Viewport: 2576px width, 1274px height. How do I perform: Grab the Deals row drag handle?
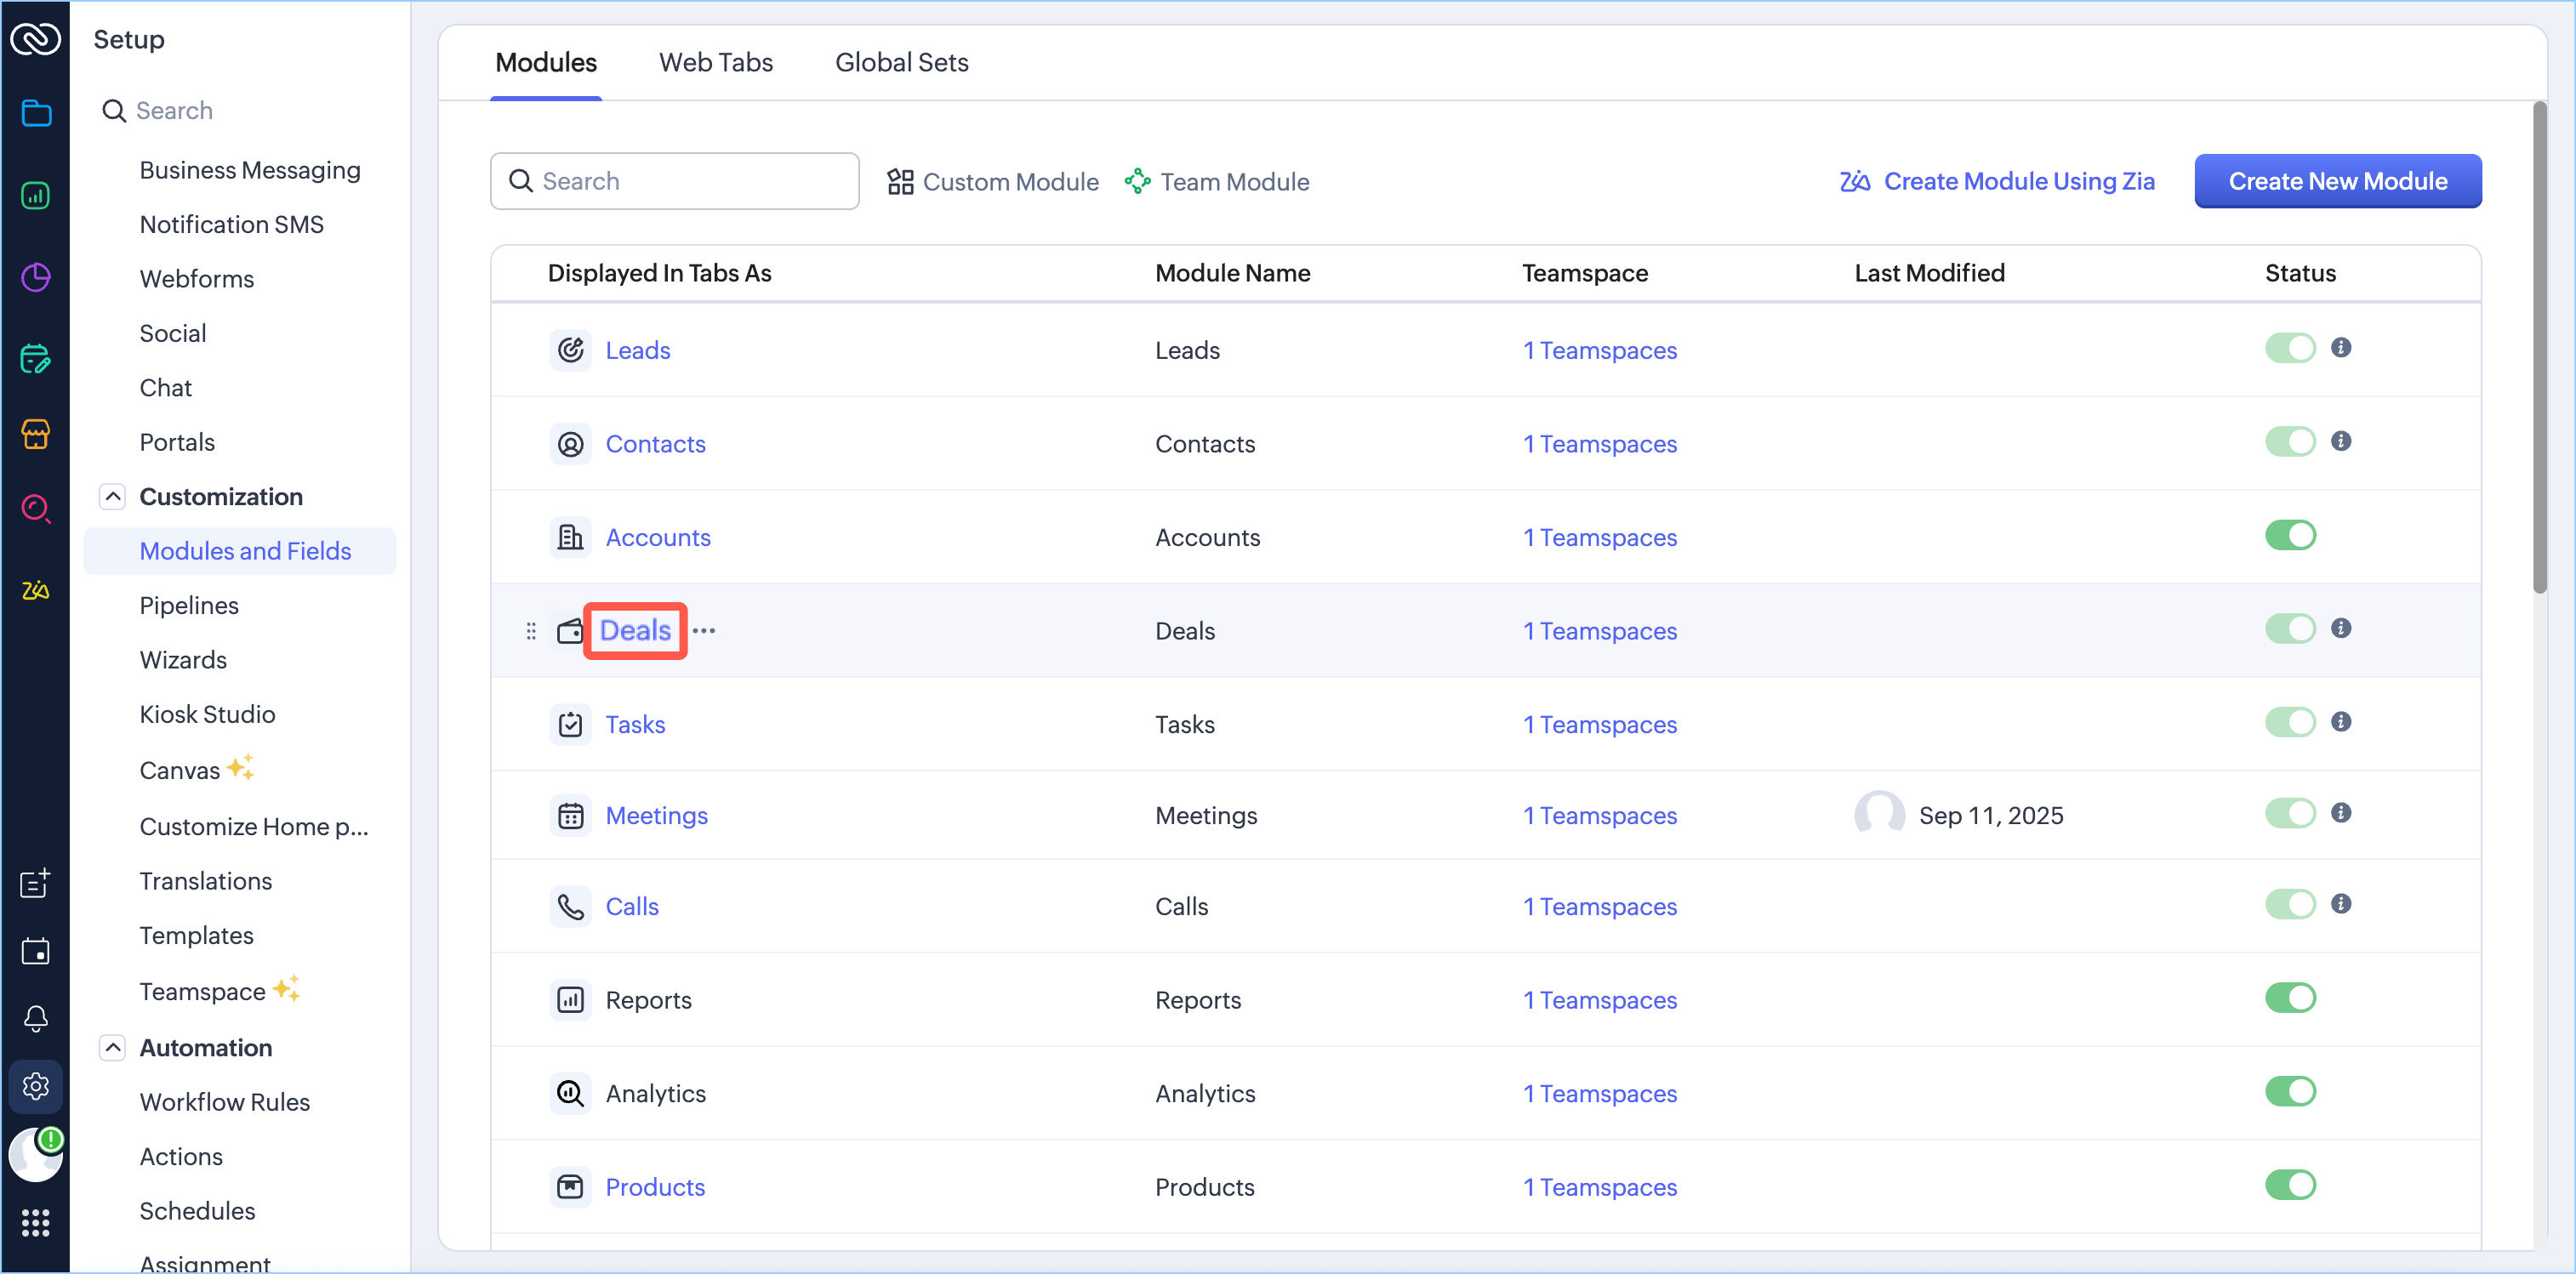point(531,631)
